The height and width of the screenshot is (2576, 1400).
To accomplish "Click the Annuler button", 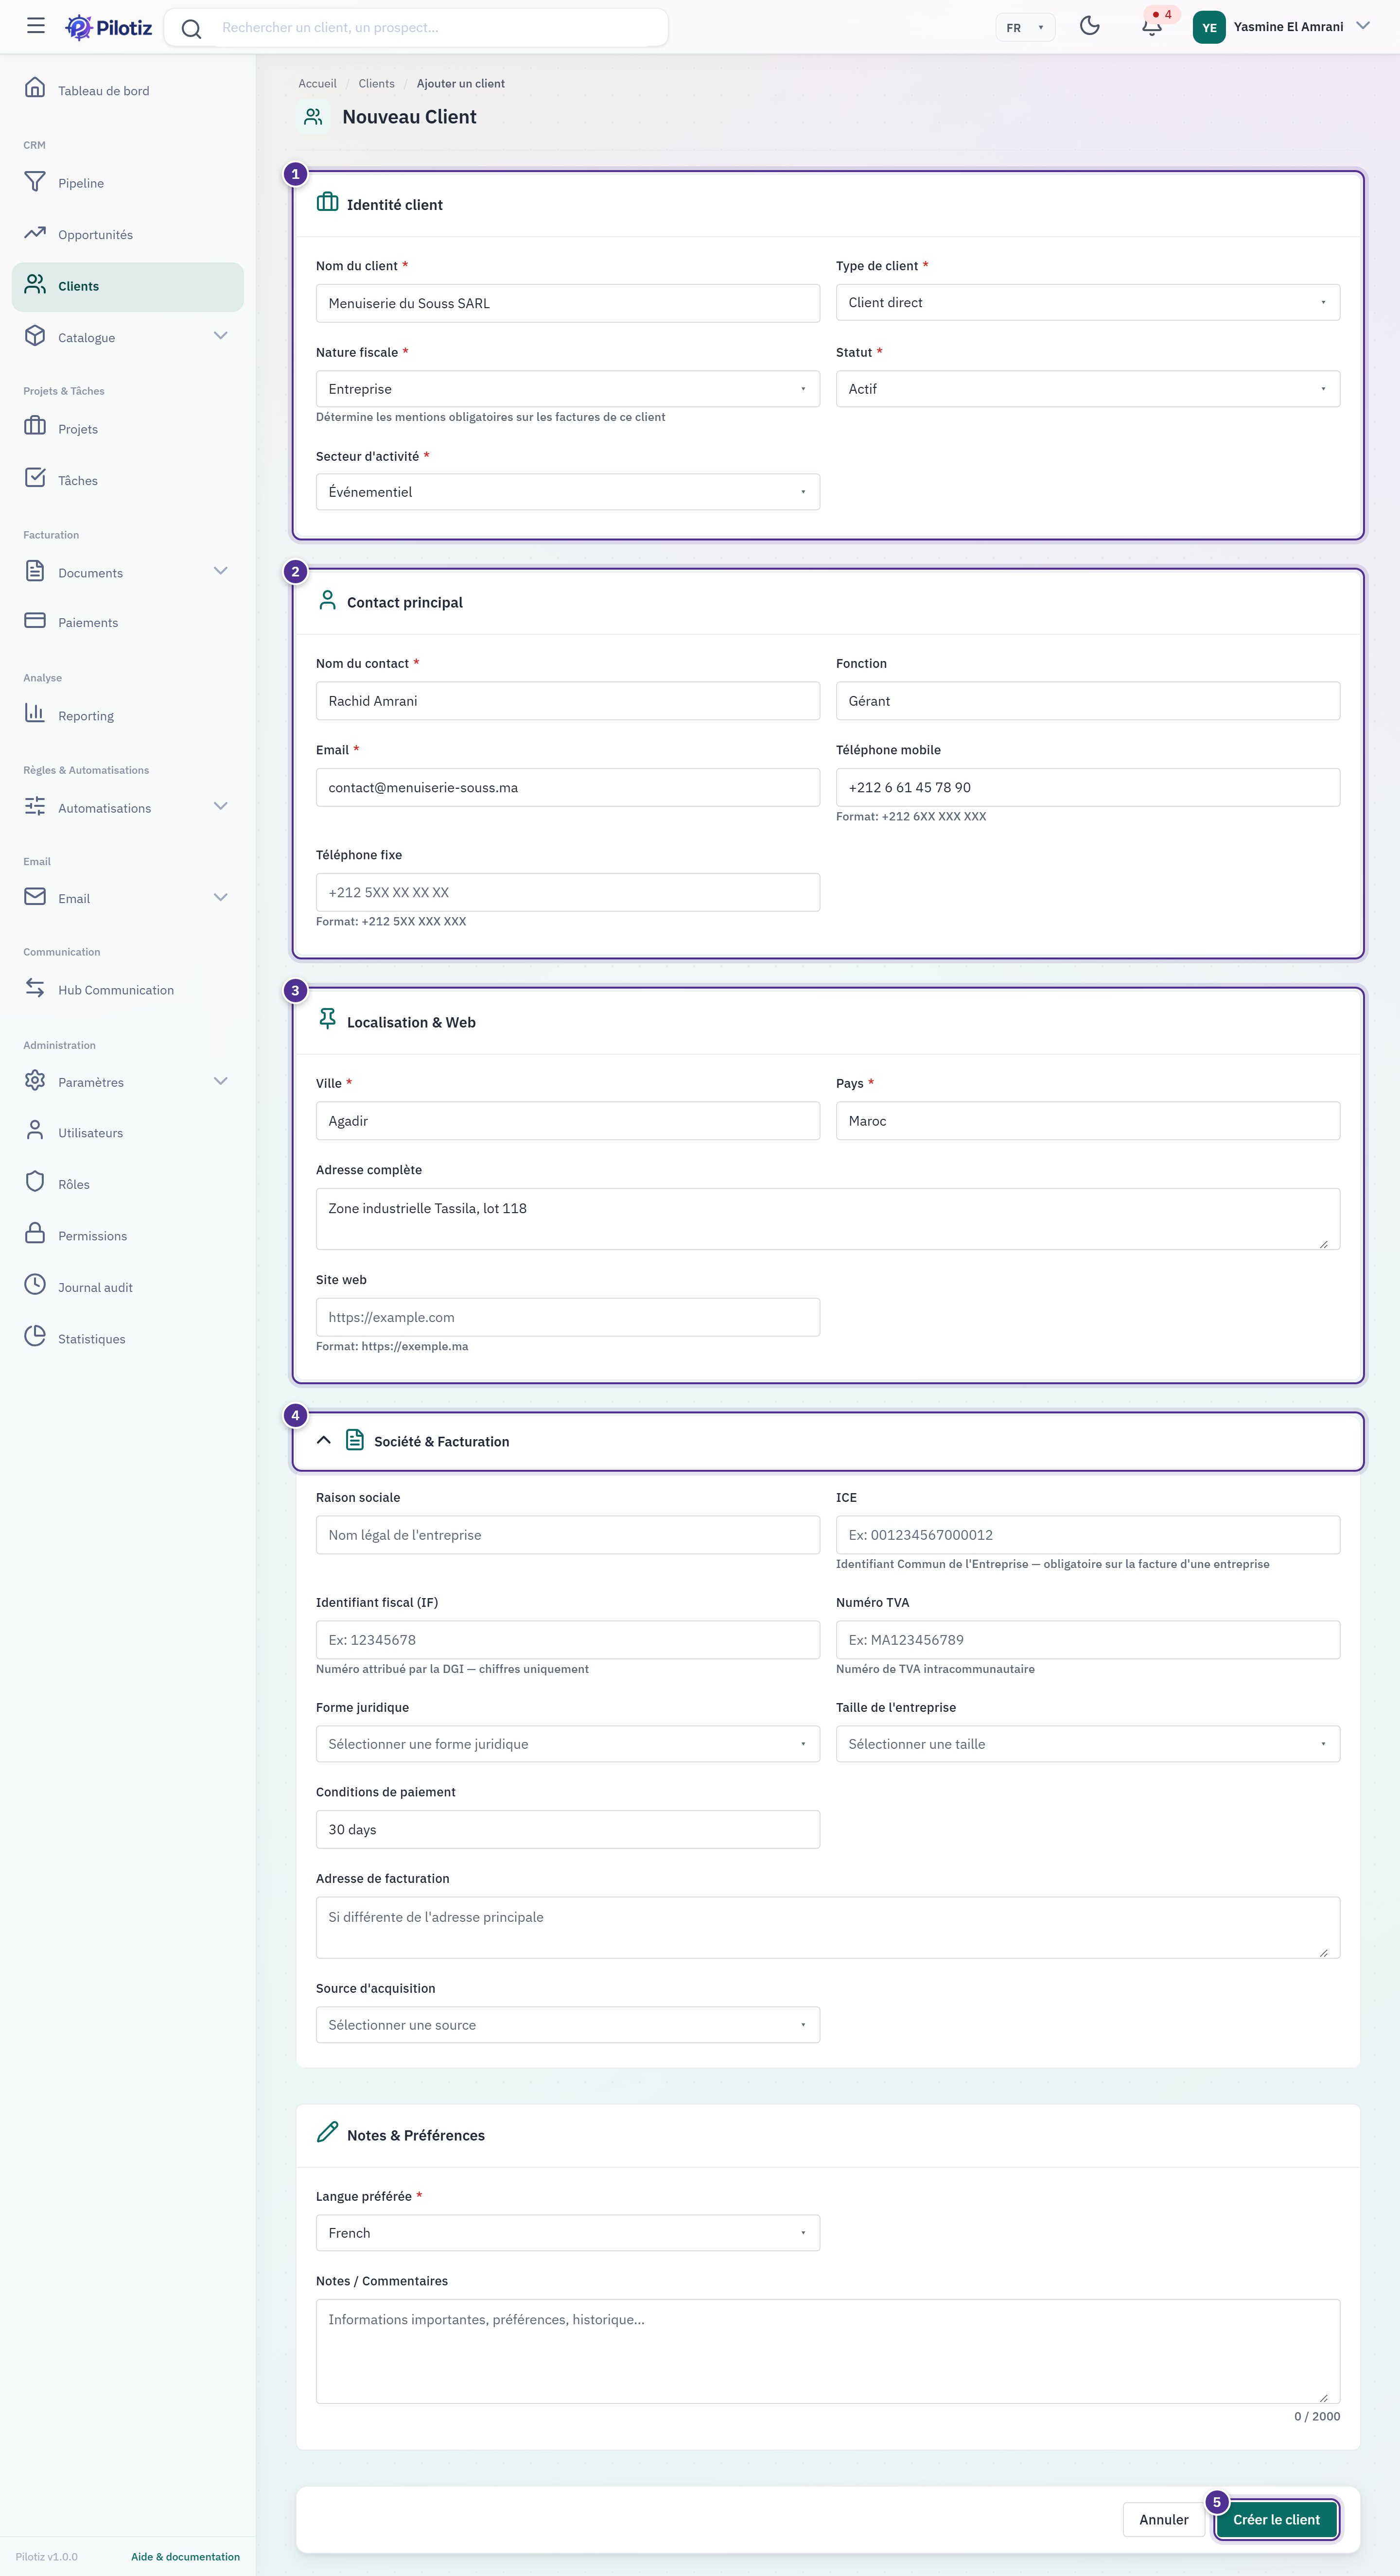I will [1164, 2520].
